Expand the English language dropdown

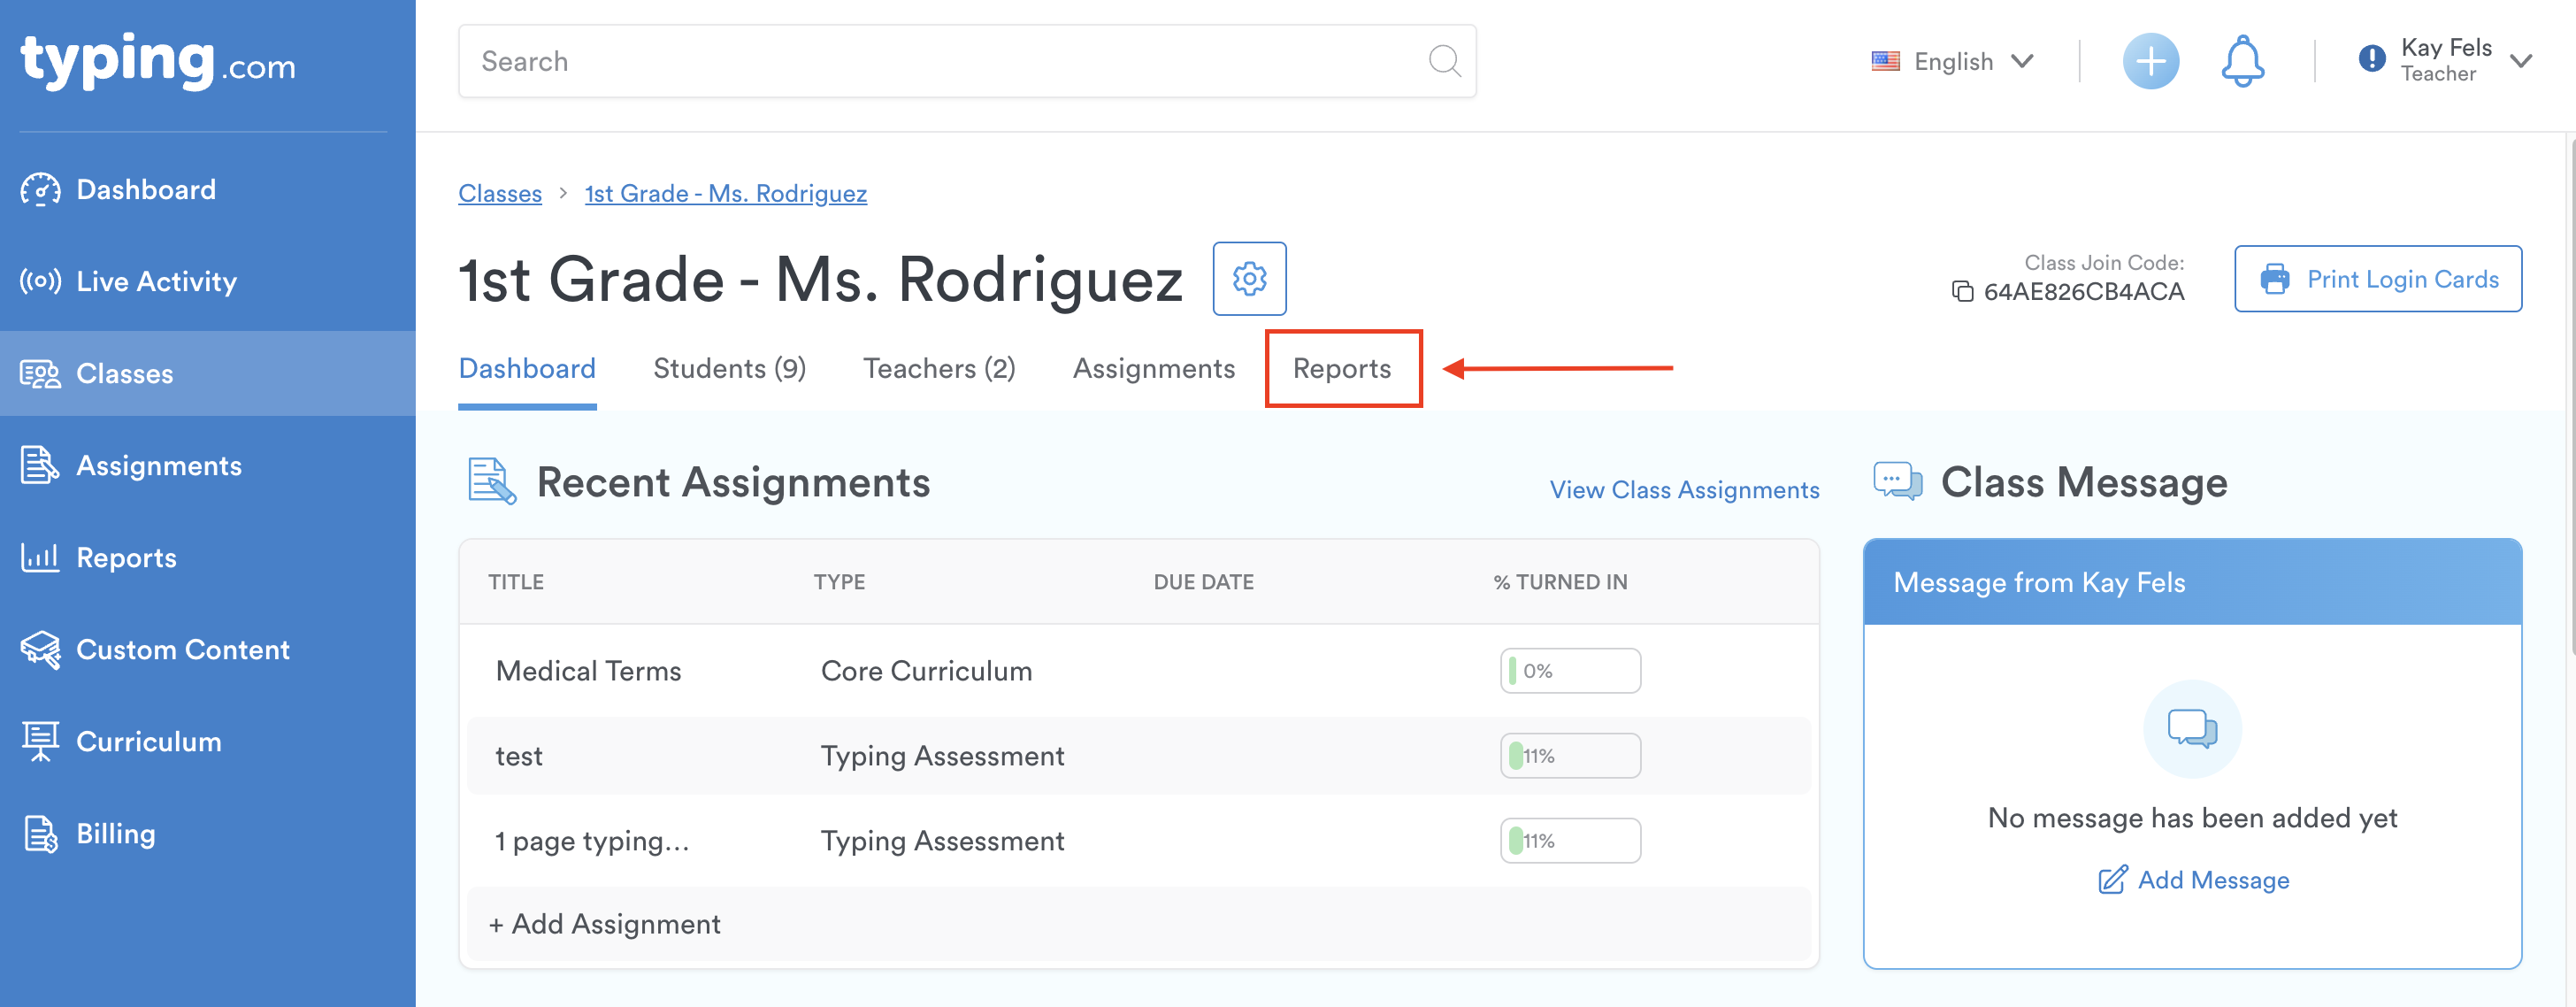coord(1953,62)
